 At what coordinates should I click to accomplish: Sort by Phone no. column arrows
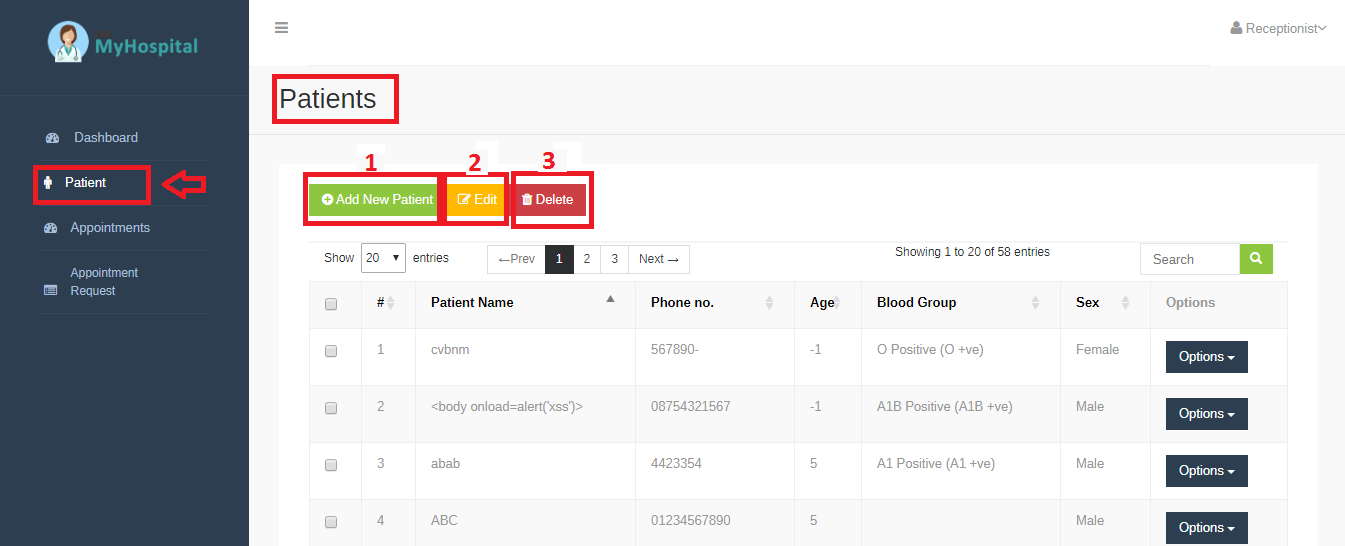(769, 302)
